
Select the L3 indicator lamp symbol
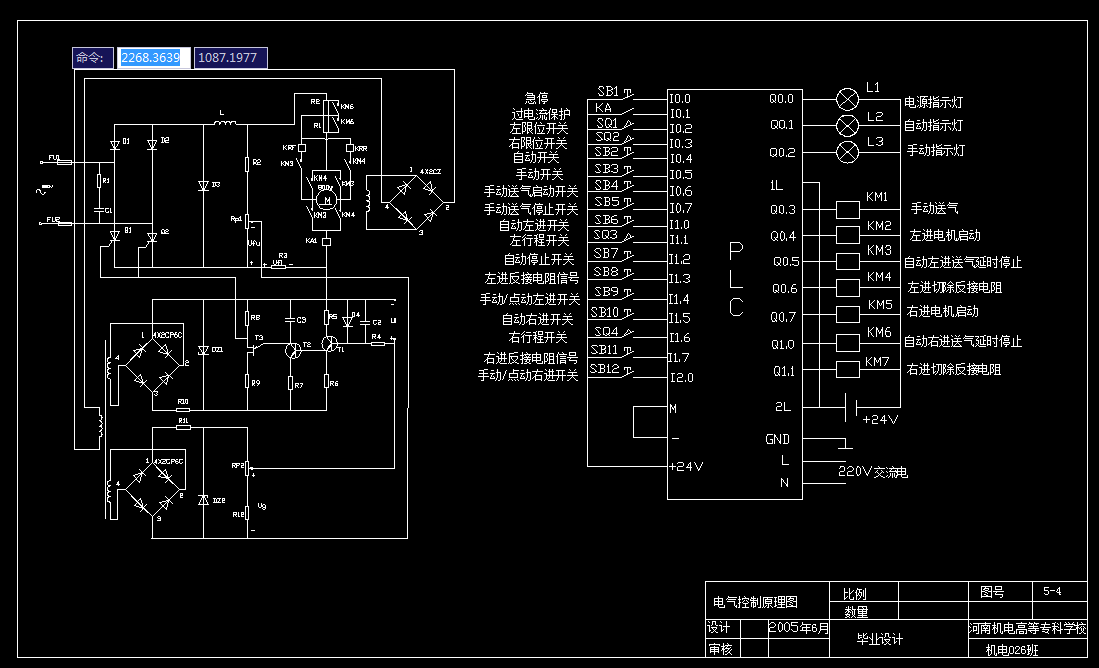click(847, 152)
